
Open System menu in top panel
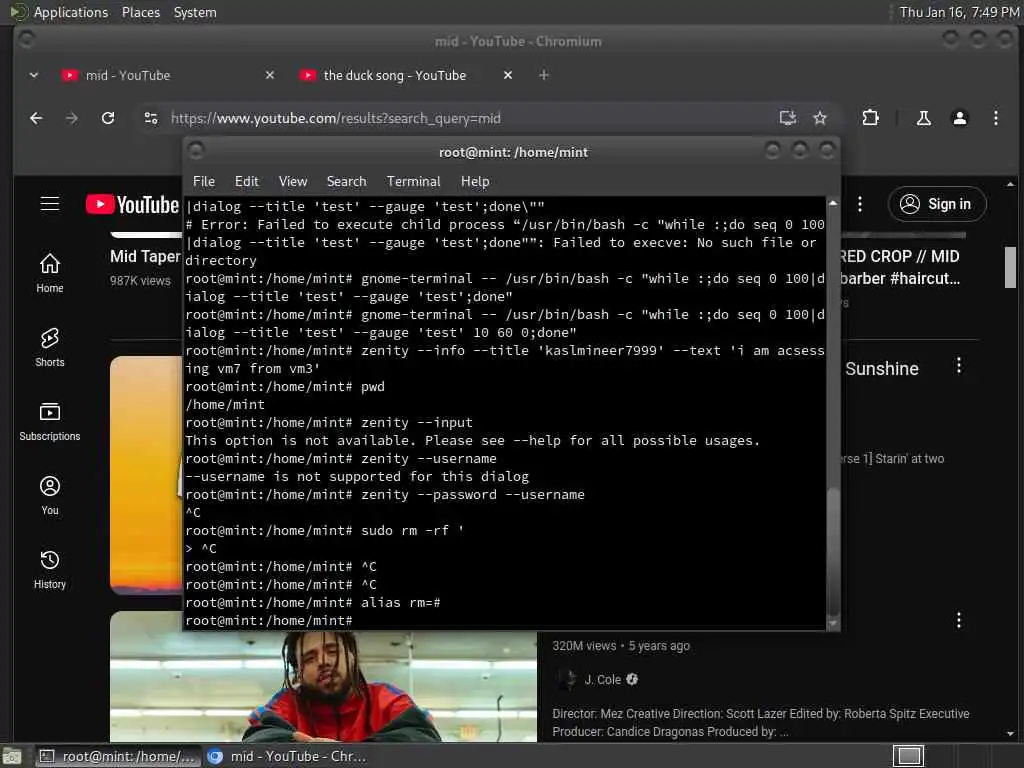pos(195,12)
